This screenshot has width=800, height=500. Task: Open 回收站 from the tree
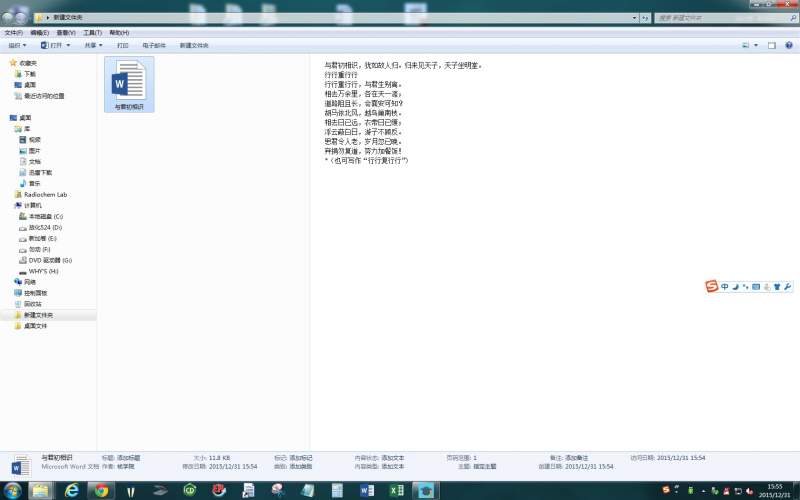pos(33,304)
